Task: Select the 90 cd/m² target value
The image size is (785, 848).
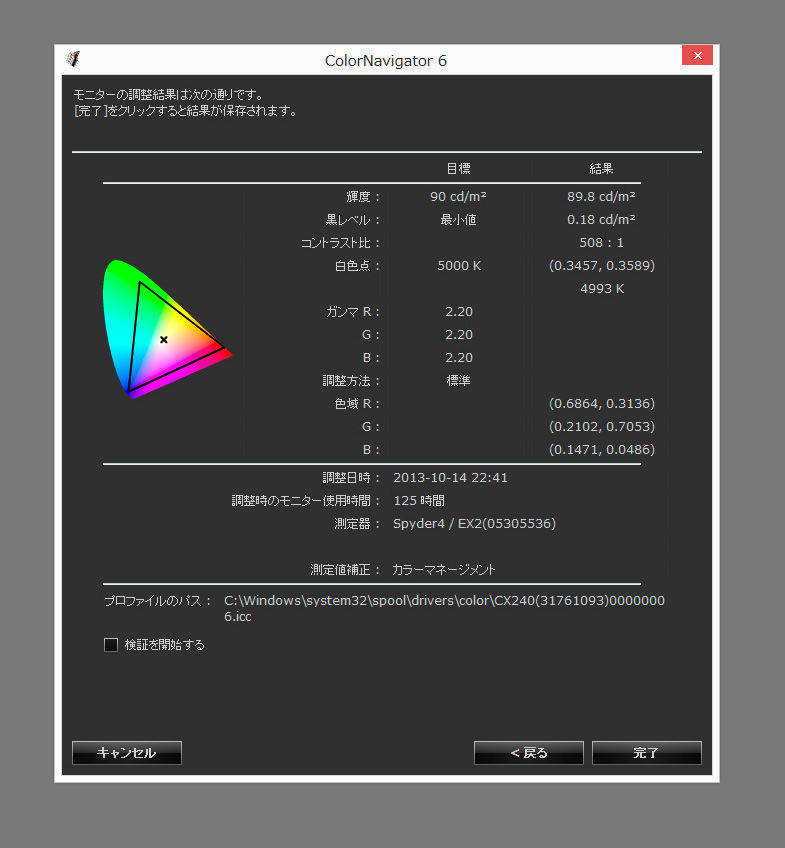Action: (458, 196)
